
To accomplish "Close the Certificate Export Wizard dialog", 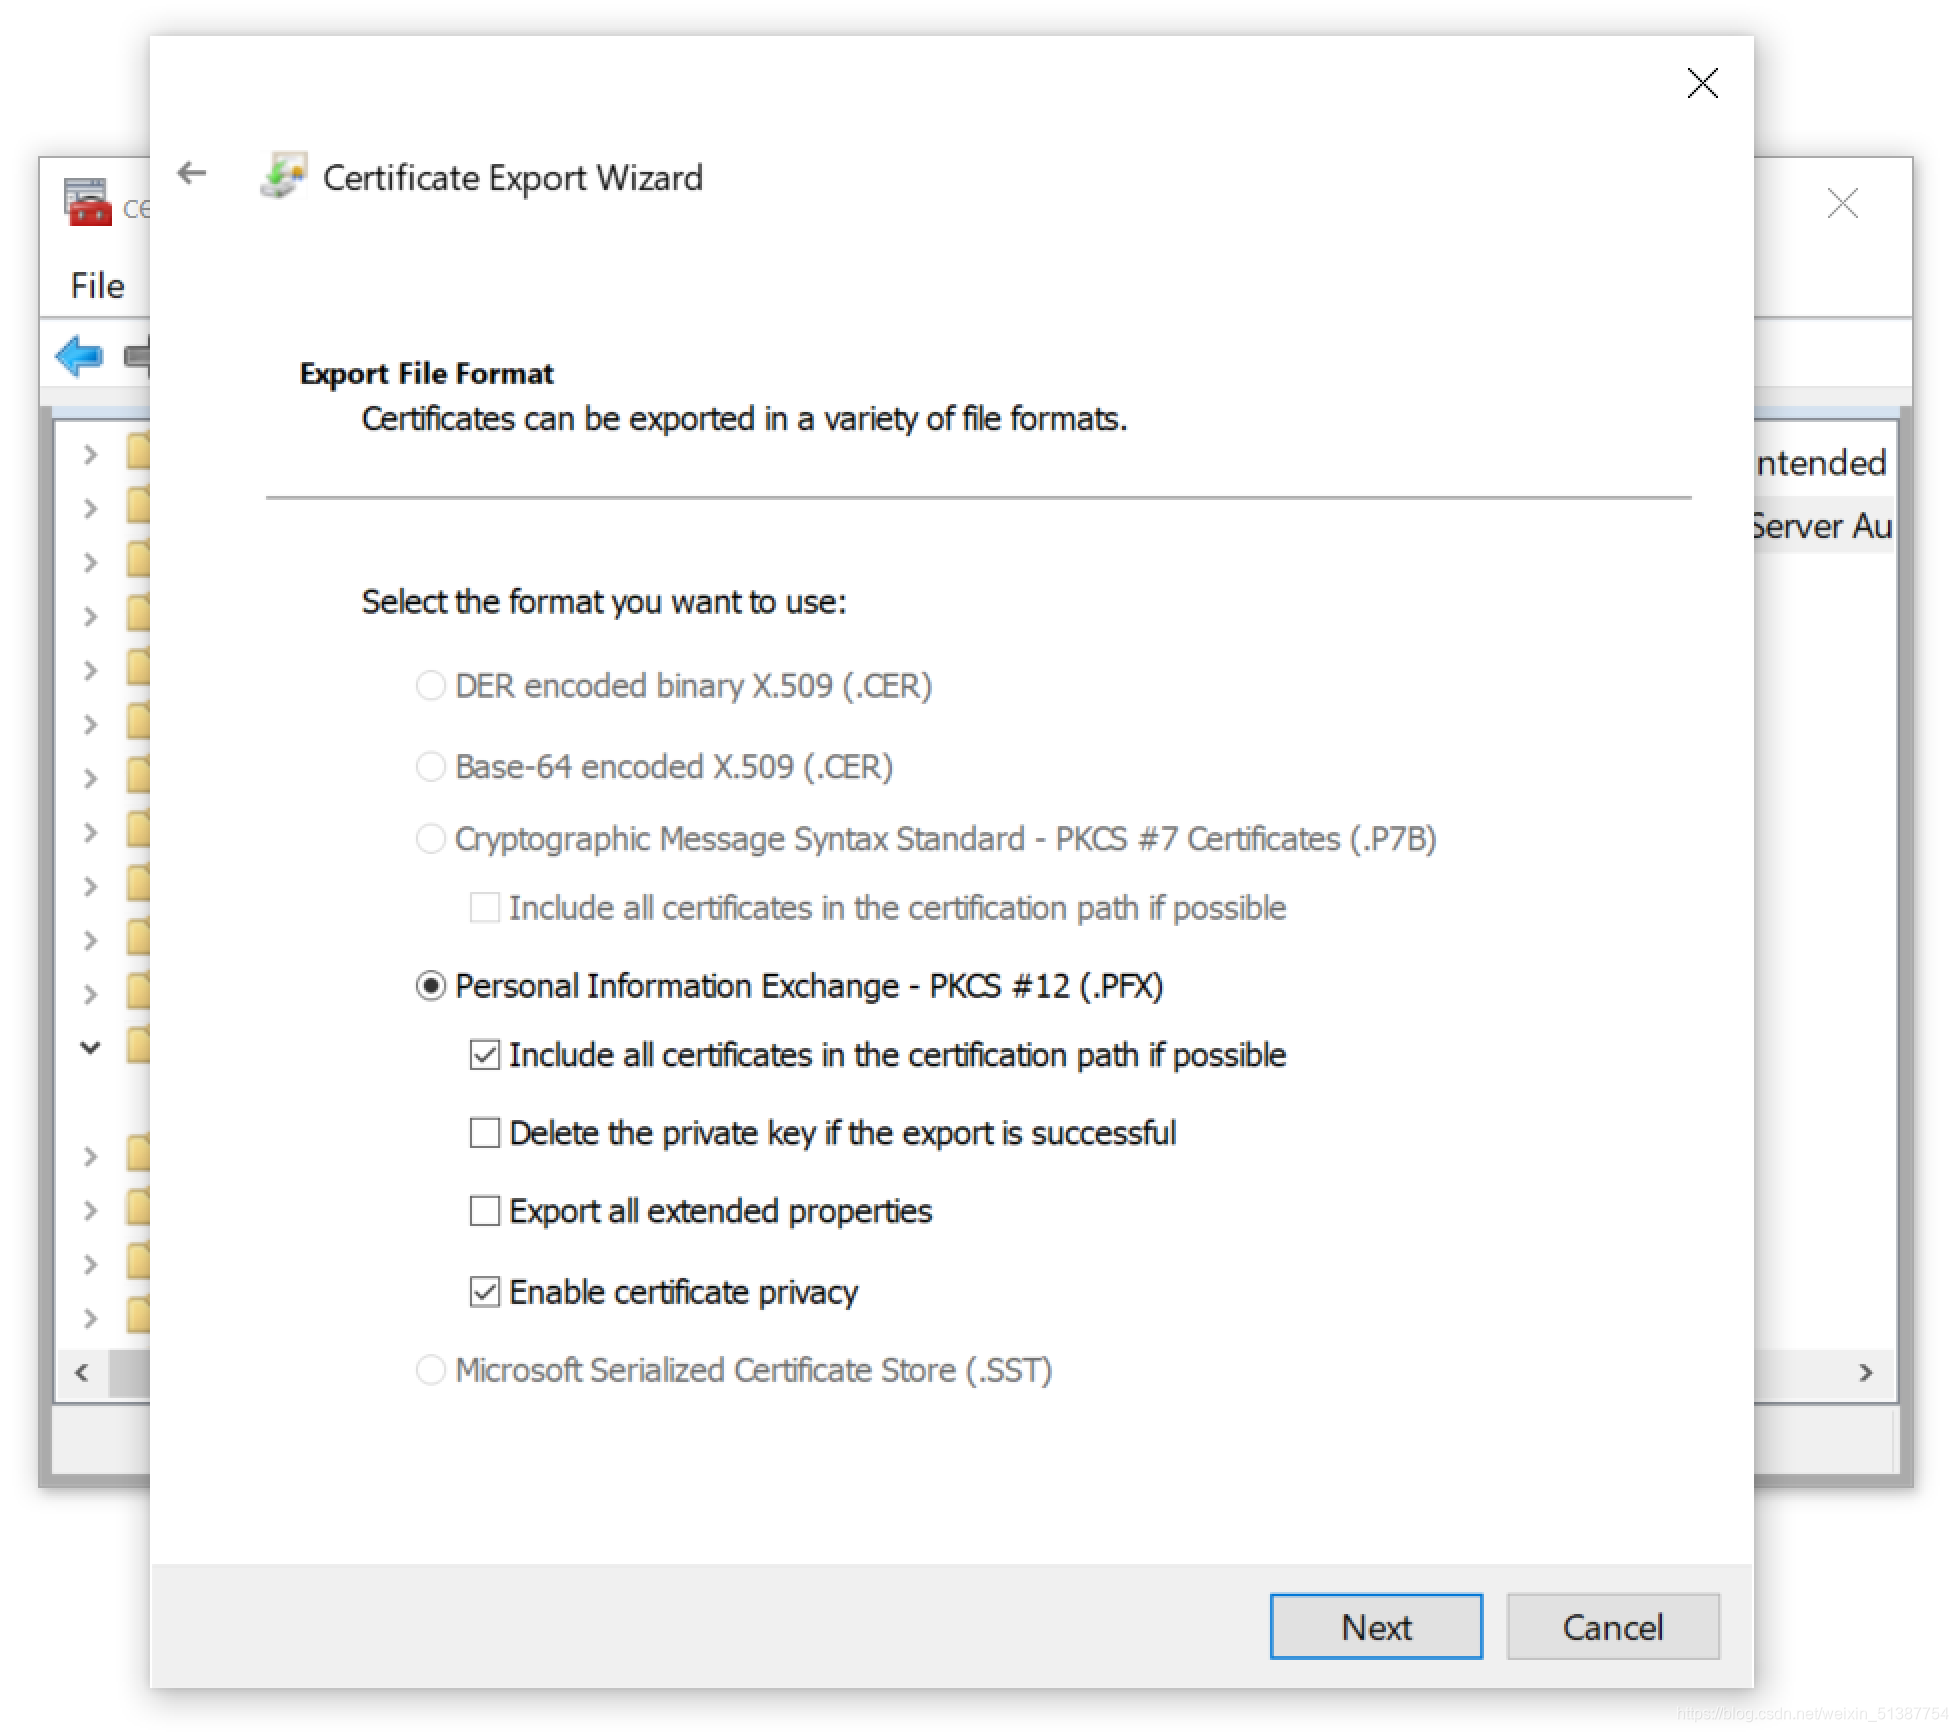I will click(1701, 83).
